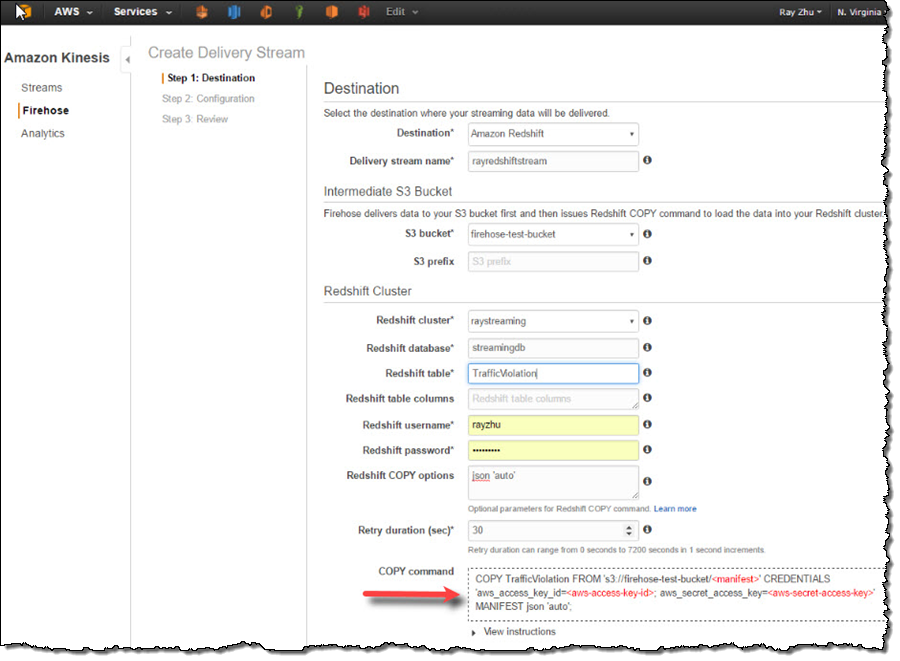Screen dimensions: 900x661
Task: Collapse the Amazon Kinesis side navigation panel
Action: tap(127, 61)
